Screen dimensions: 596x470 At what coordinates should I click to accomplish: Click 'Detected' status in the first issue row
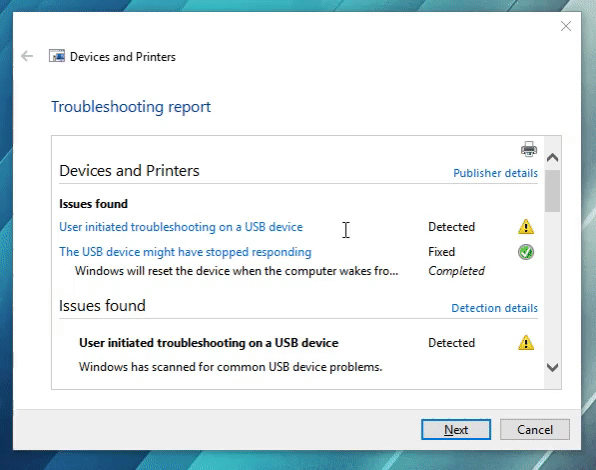(x=452, y=227)
